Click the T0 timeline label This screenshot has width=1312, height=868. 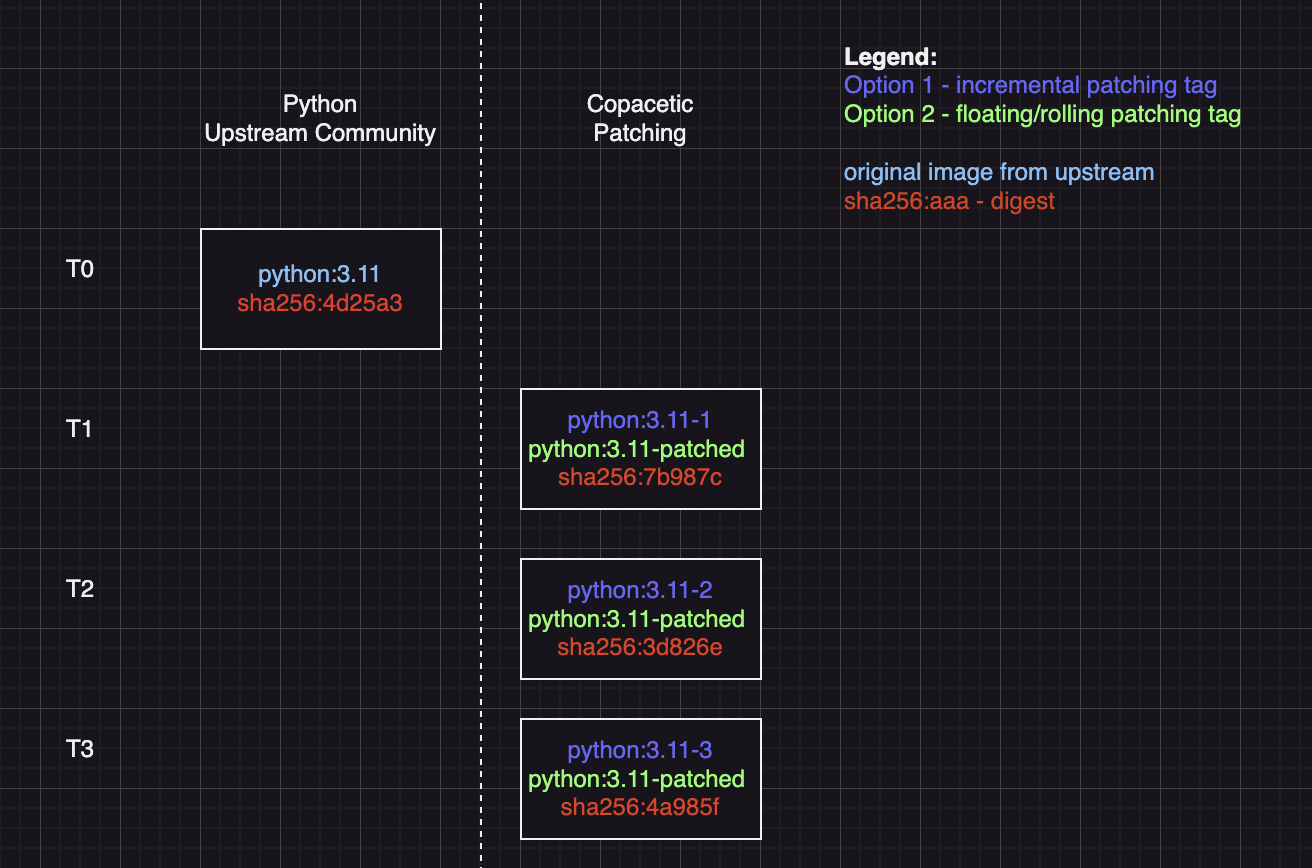point(80,269)
